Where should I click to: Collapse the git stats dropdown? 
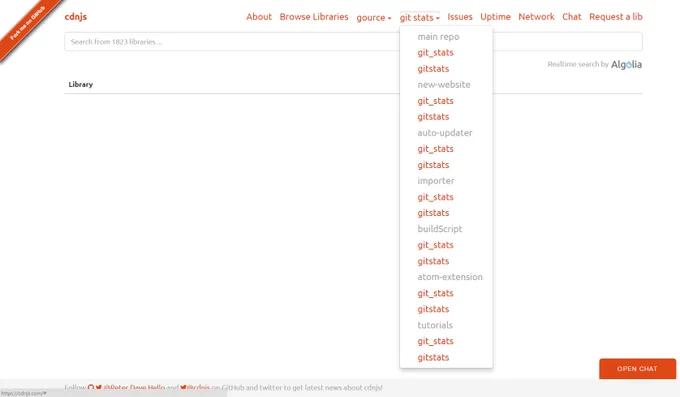click(x=419, y=17)
